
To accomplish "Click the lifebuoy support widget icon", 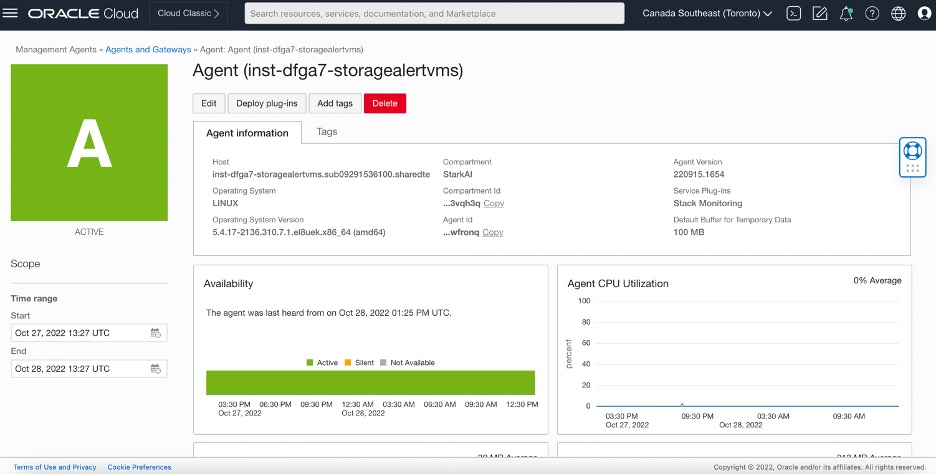I will tap(912, 150).
